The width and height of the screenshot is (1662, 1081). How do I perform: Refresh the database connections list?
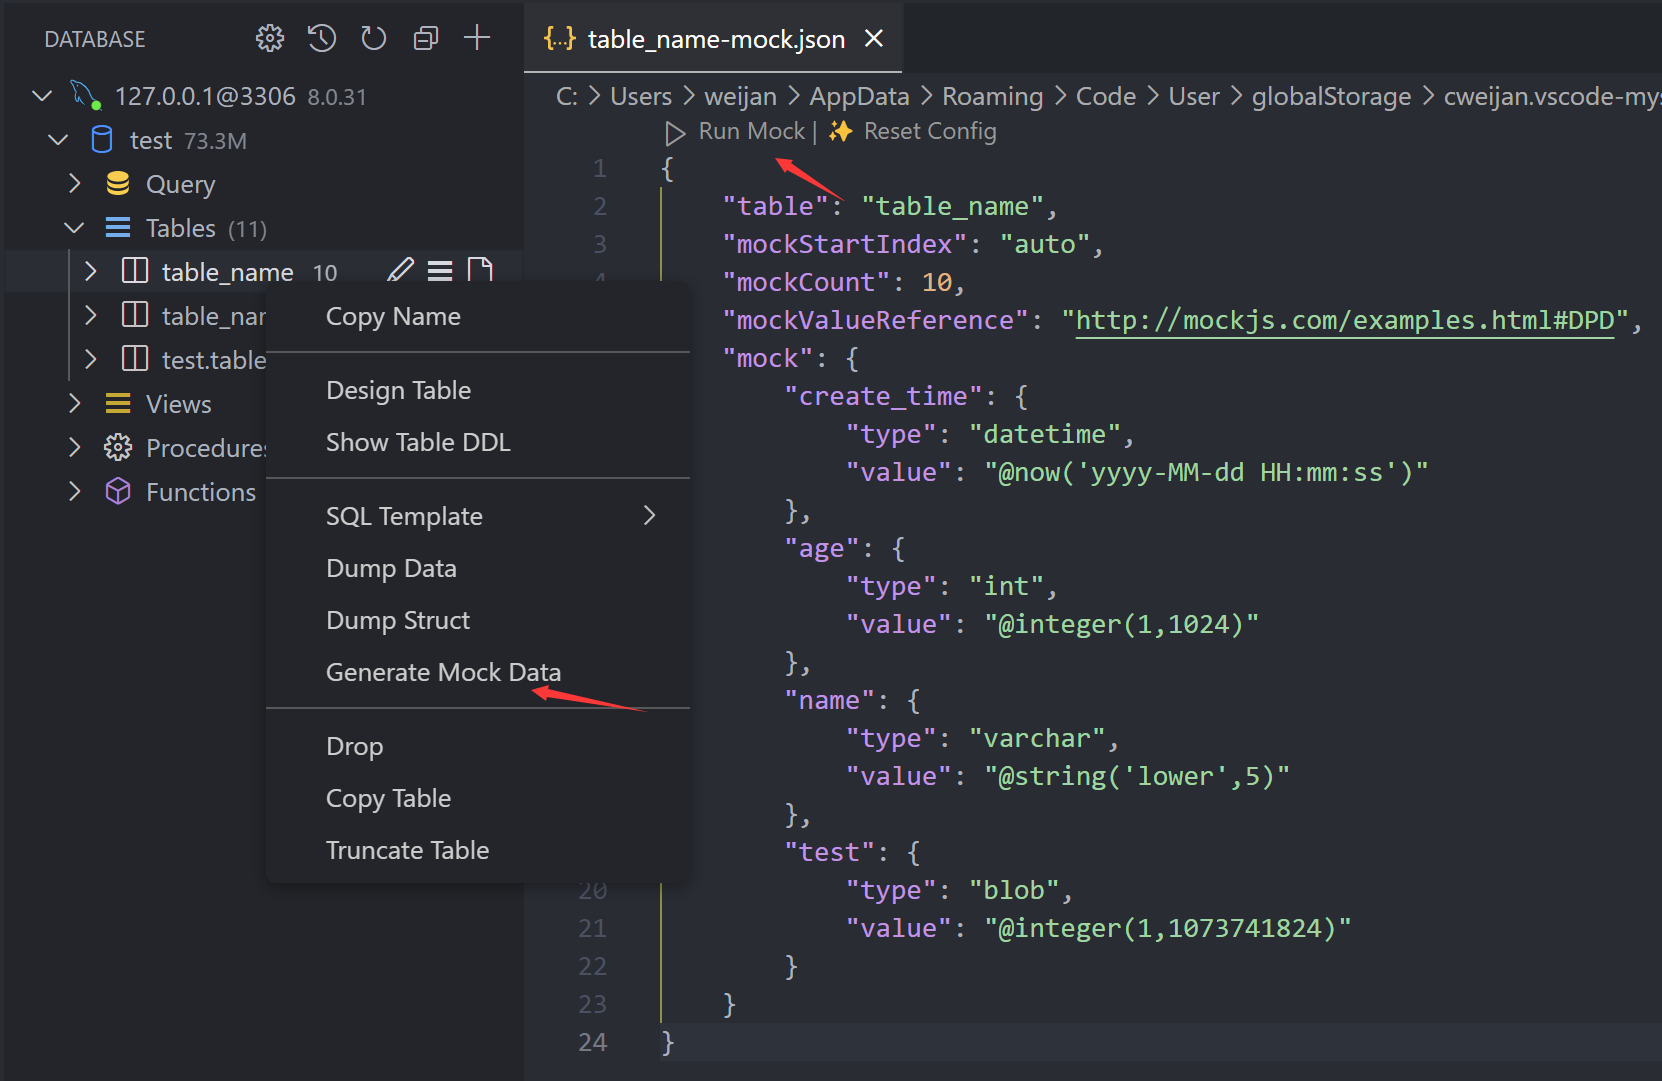[373, 39]
